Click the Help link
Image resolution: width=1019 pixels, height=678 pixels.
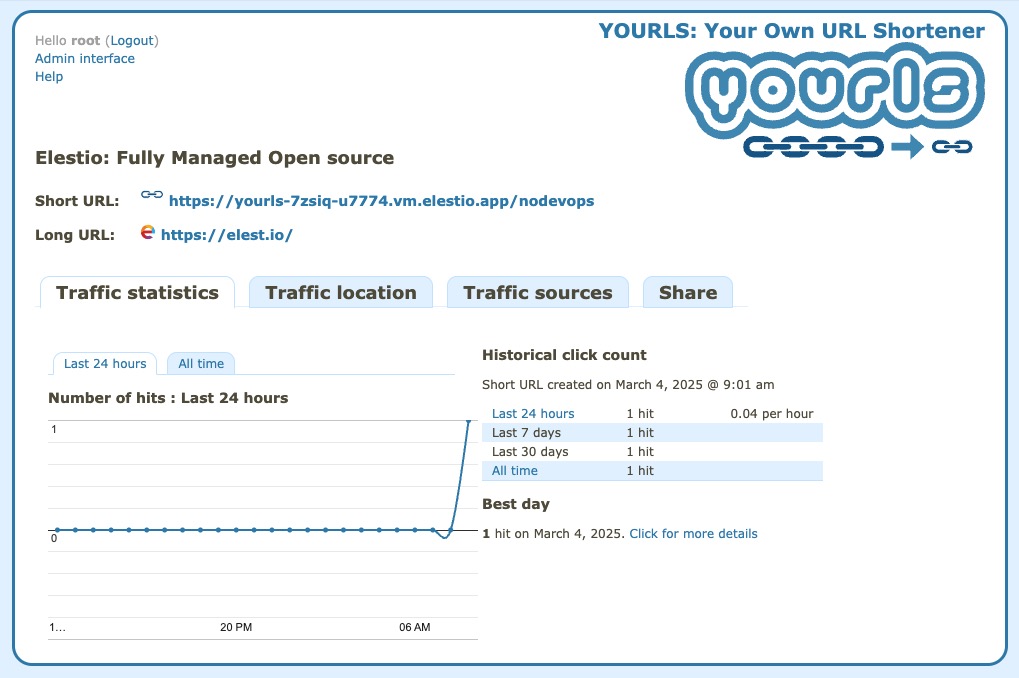pos(48,76)
